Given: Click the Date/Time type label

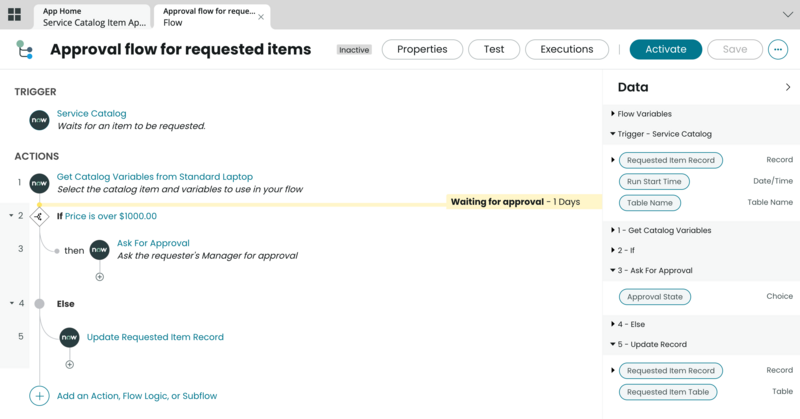Looking at the screenshot, I should (x=773, y=181).
